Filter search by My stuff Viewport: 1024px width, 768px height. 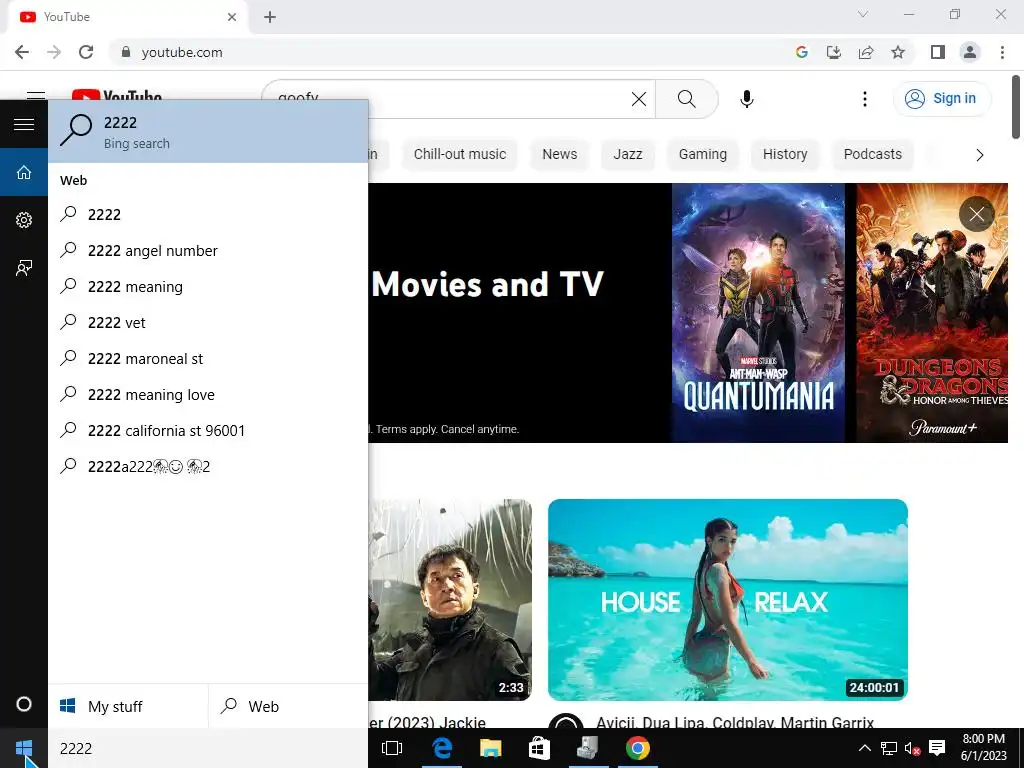128,707
